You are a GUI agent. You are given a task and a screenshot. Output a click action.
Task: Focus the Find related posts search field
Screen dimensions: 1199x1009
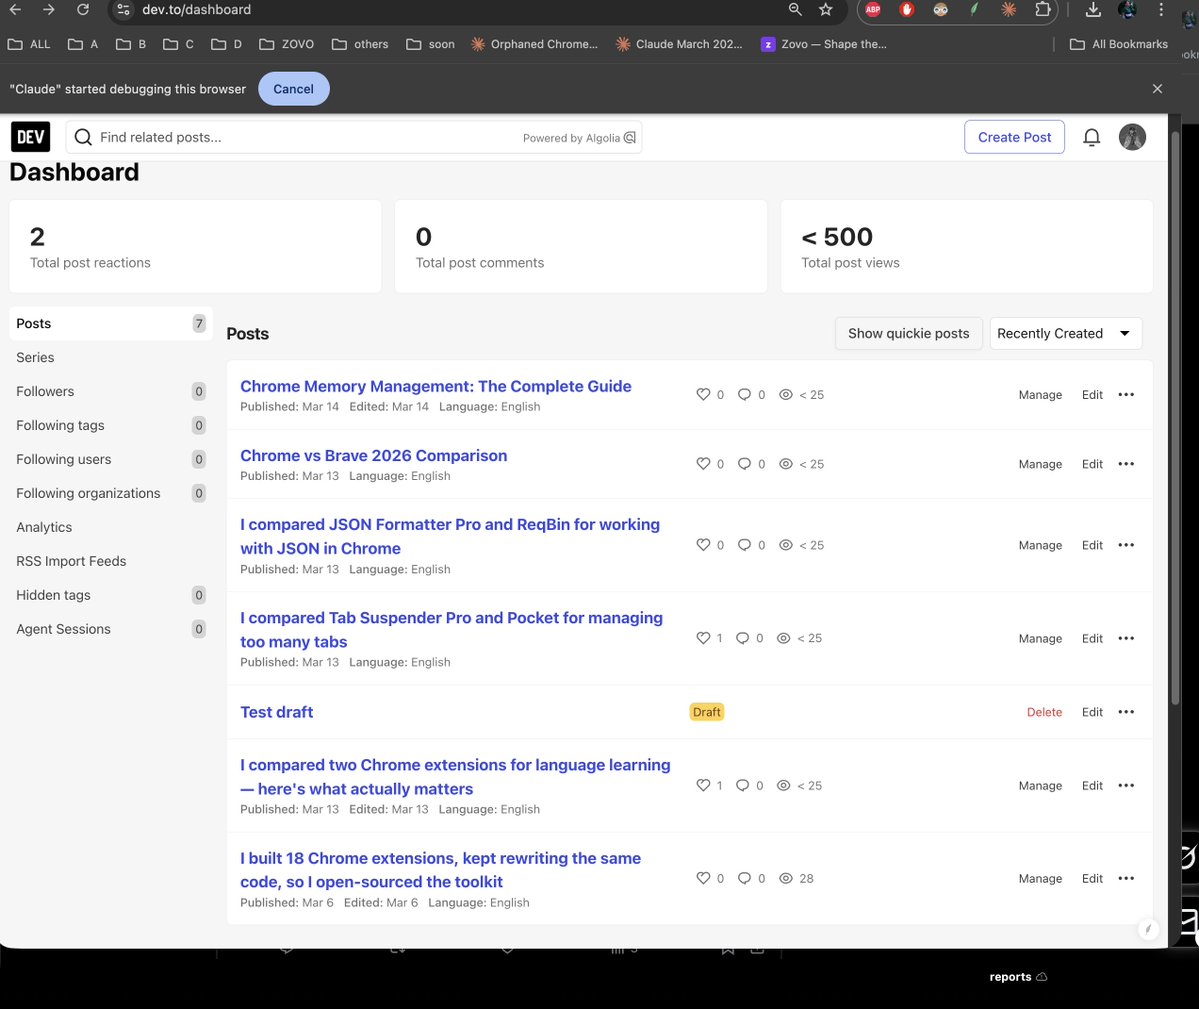click(x=353, y=137)
